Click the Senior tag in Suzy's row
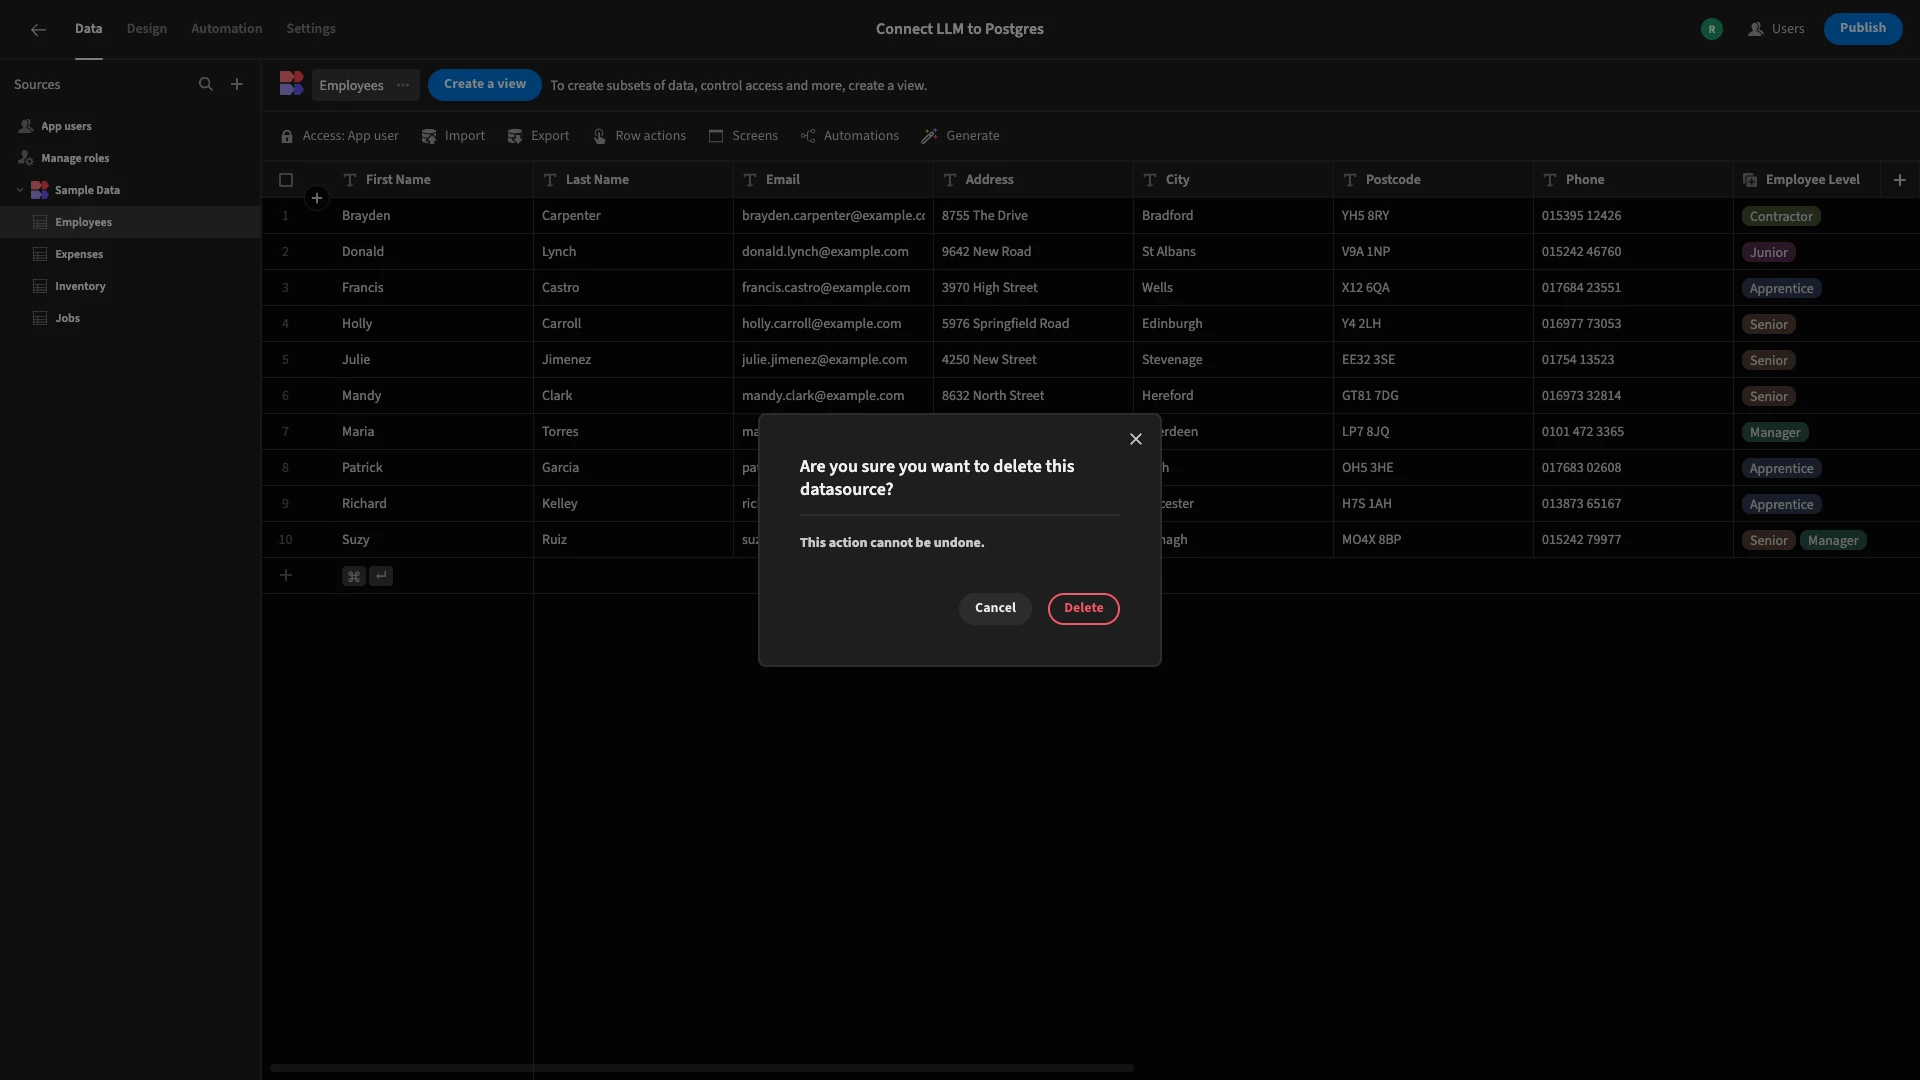The image size is (1920, 1080). point(1768,541)
